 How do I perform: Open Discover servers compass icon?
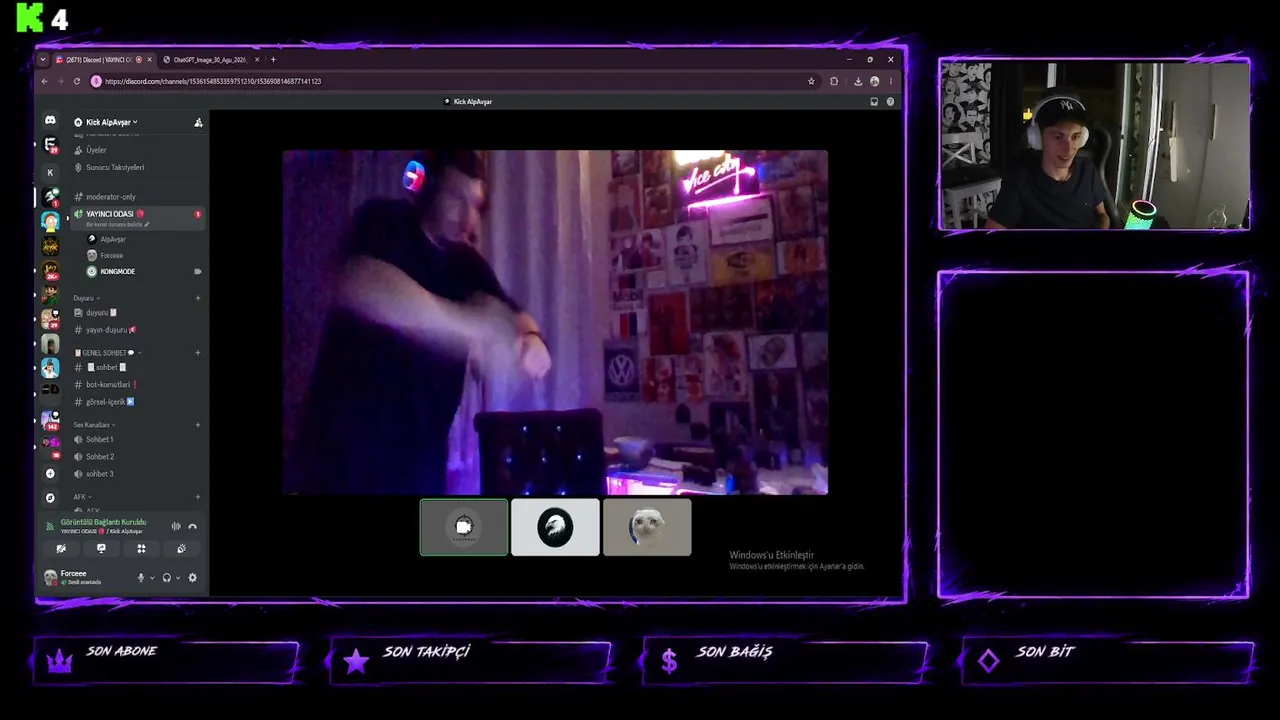(x=50, y=497)
